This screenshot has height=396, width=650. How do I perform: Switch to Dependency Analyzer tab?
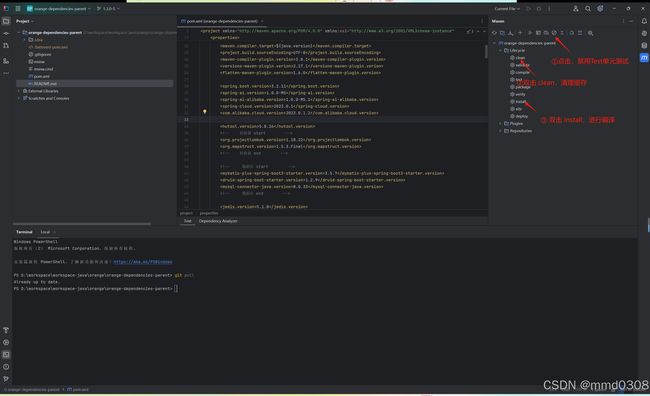coord(218,221)
